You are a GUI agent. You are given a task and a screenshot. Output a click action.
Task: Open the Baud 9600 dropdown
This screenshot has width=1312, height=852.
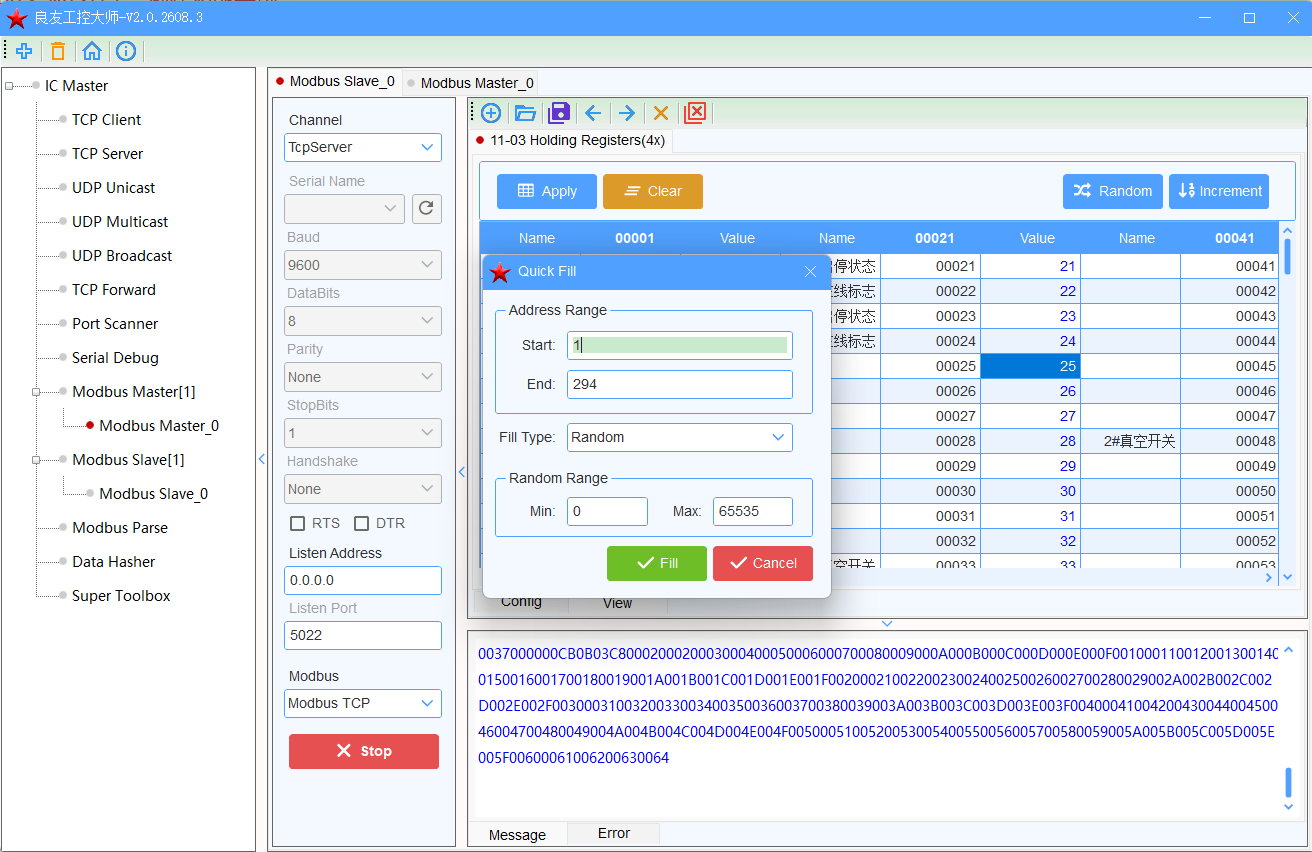[363, 265]
